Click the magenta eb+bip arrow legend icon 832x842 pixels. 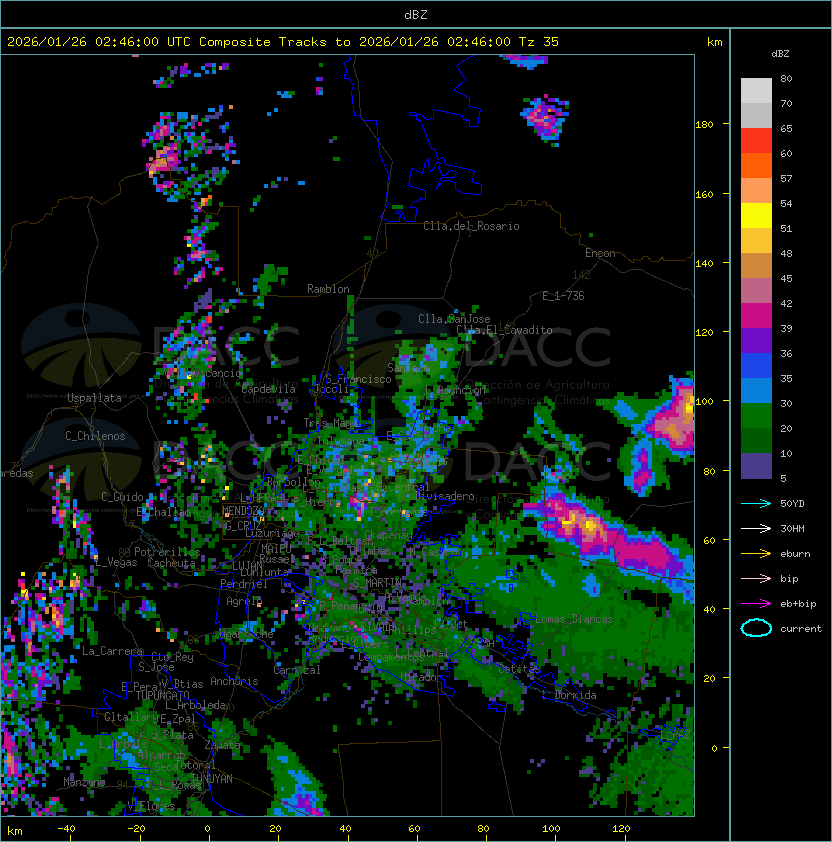[756, 604]
